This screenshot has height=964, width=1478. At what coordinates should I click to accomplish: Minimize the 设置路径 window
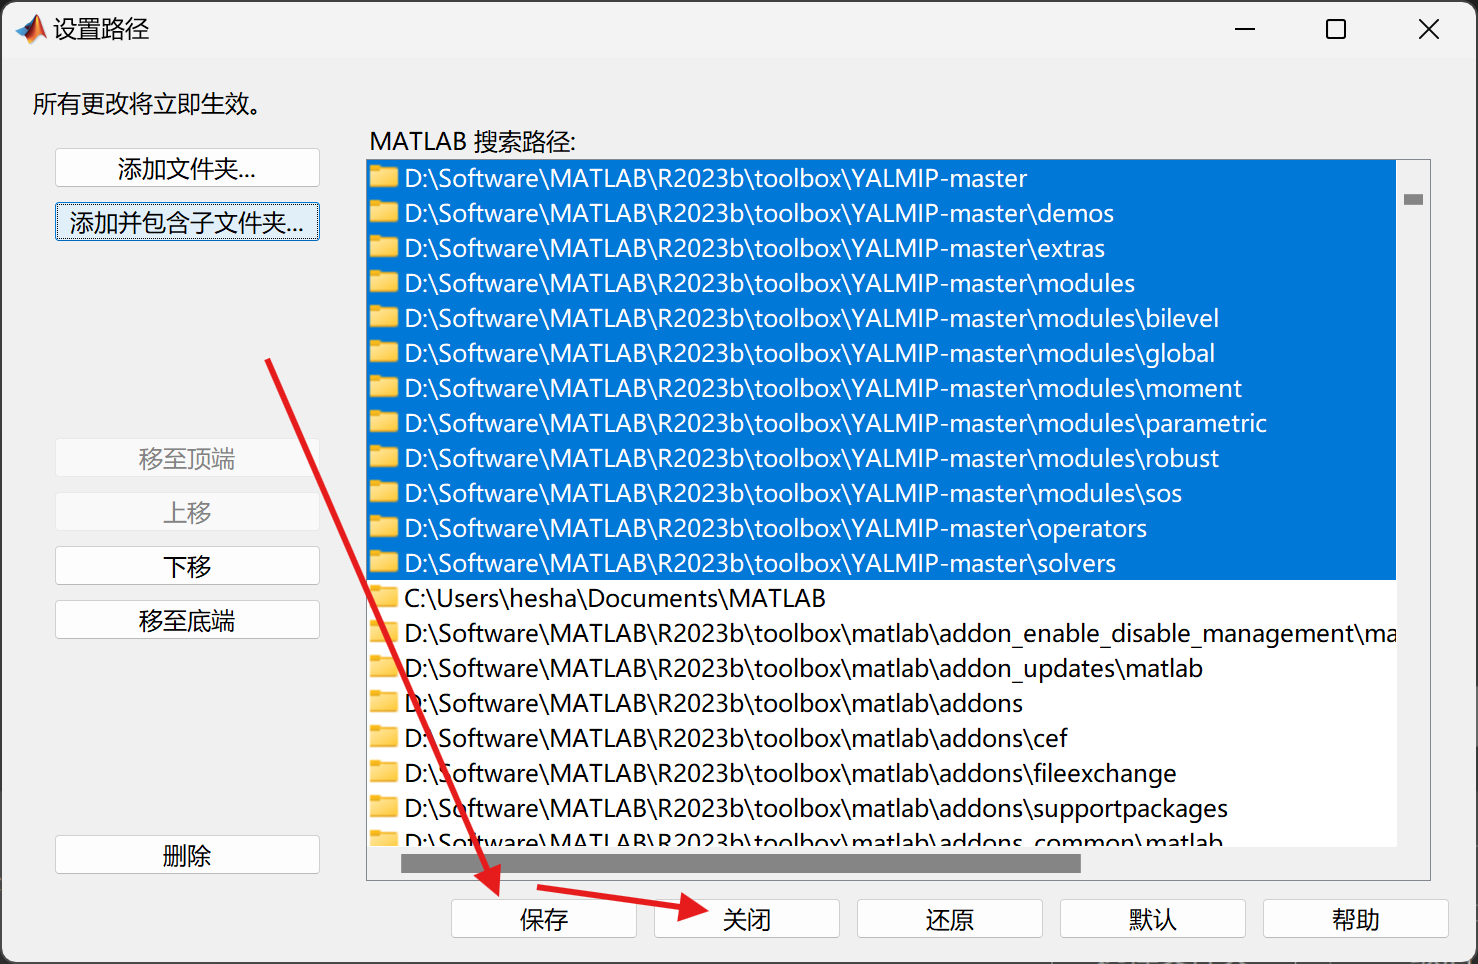[1245, 29]
